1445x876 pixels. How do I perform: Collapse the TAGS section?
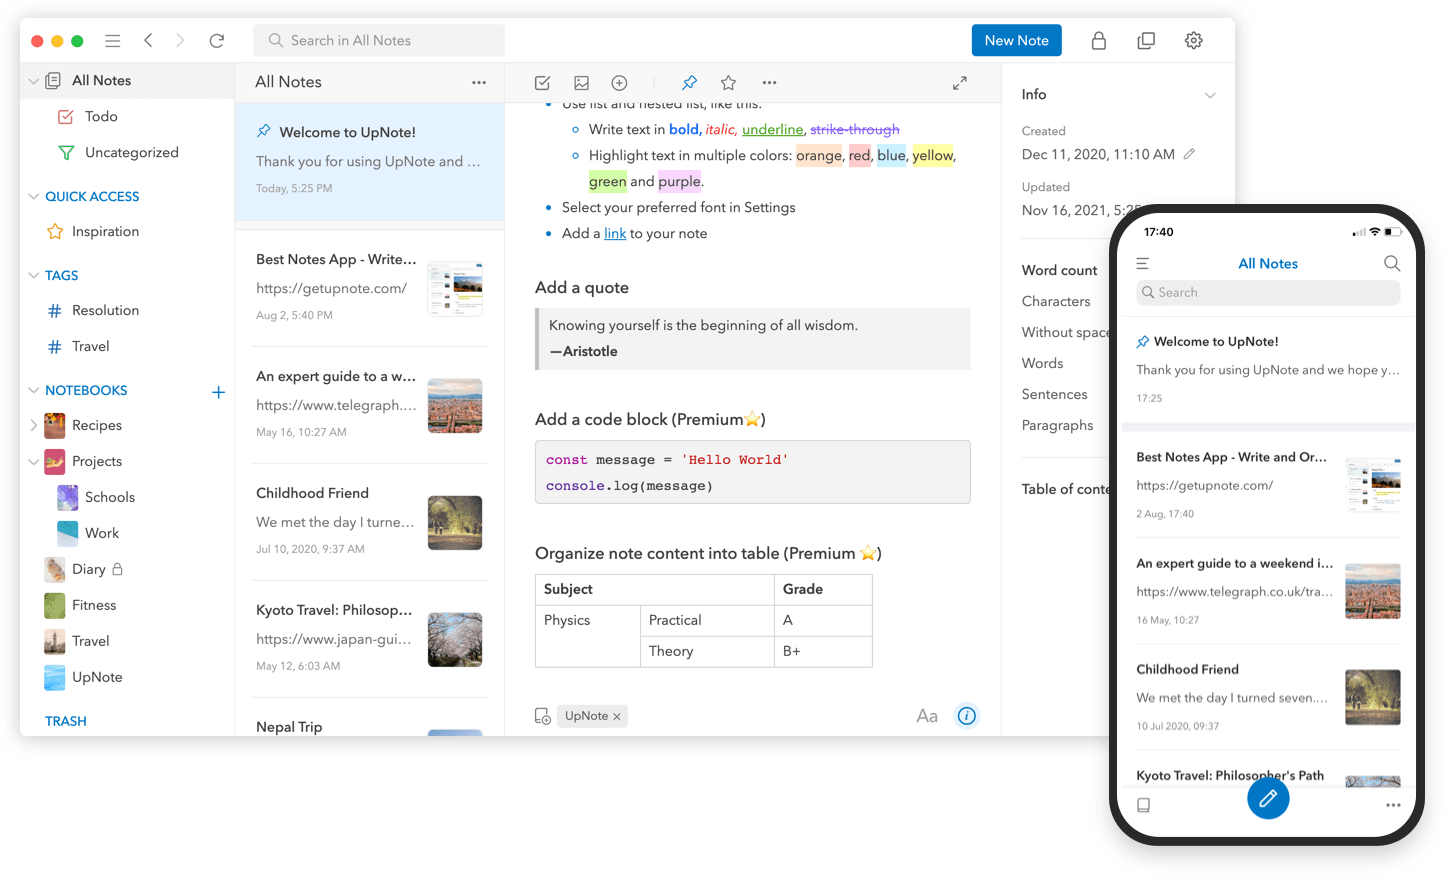point(34,276)
